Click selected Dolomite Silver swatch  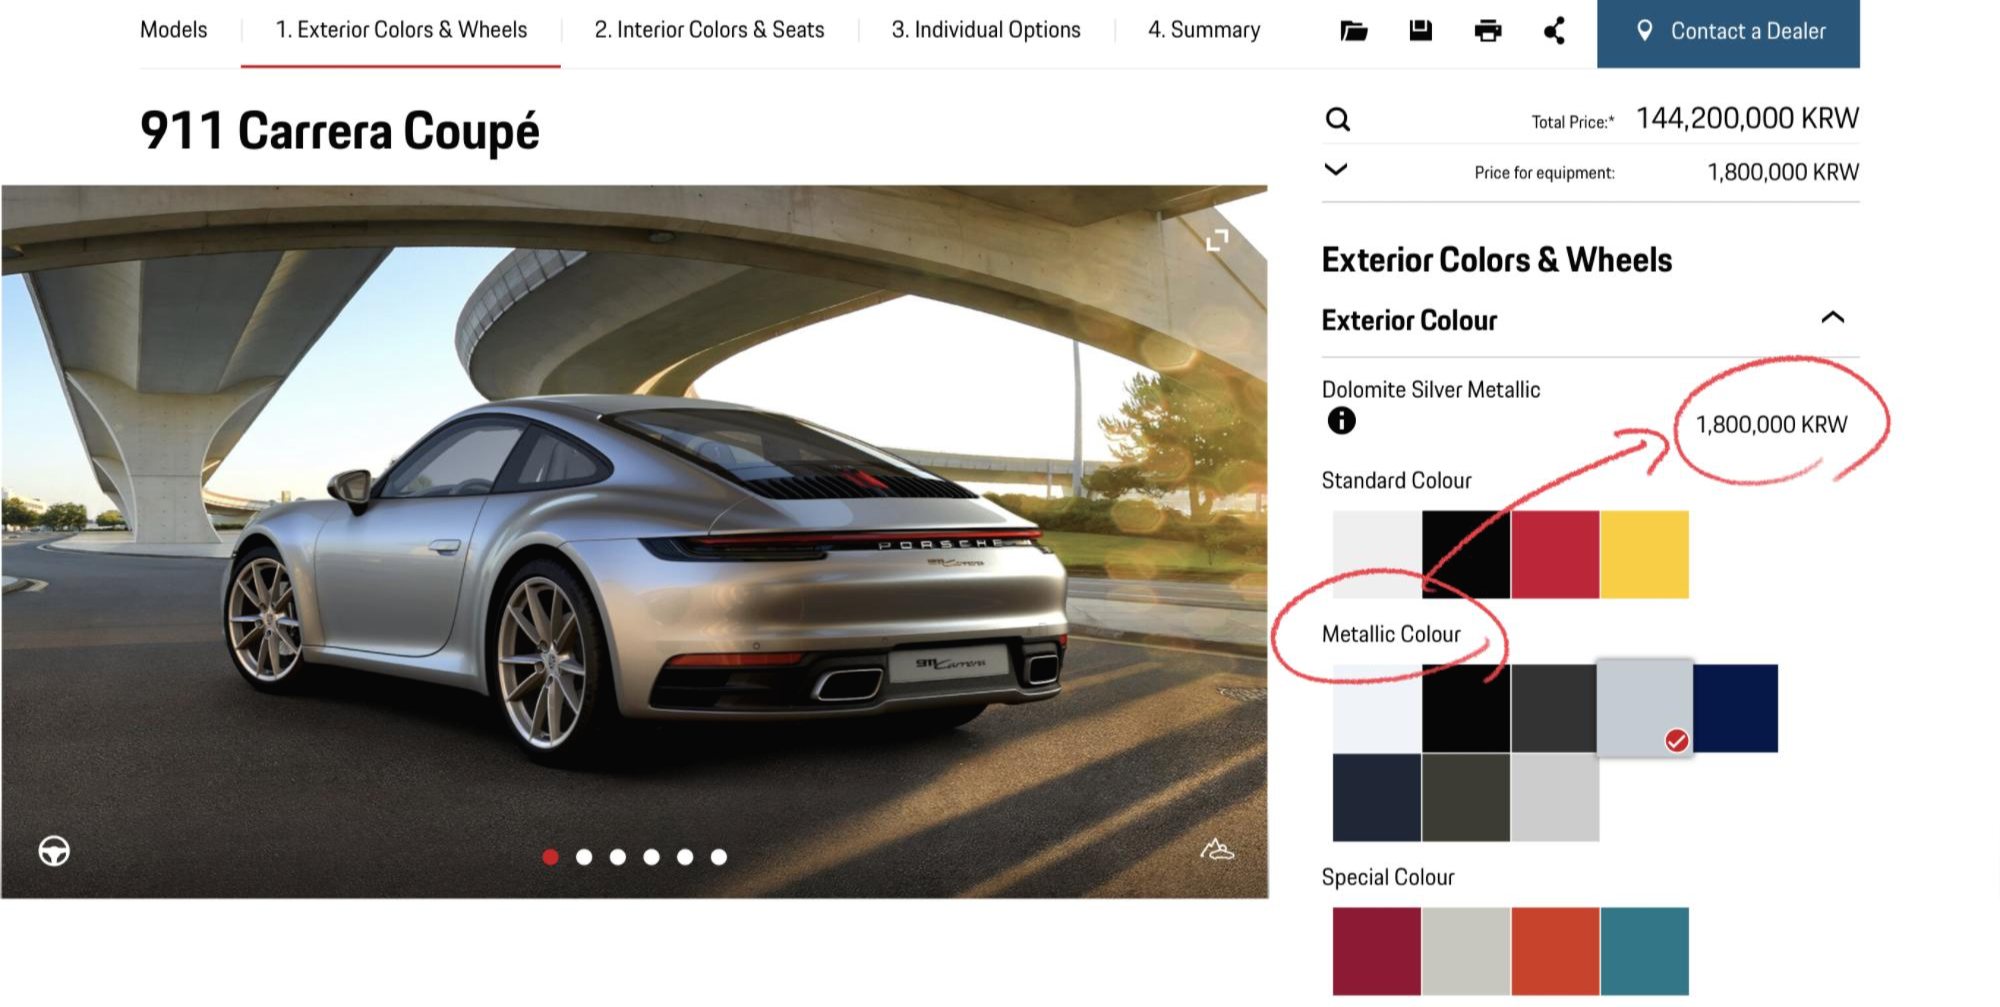[x=1644, y=707]
